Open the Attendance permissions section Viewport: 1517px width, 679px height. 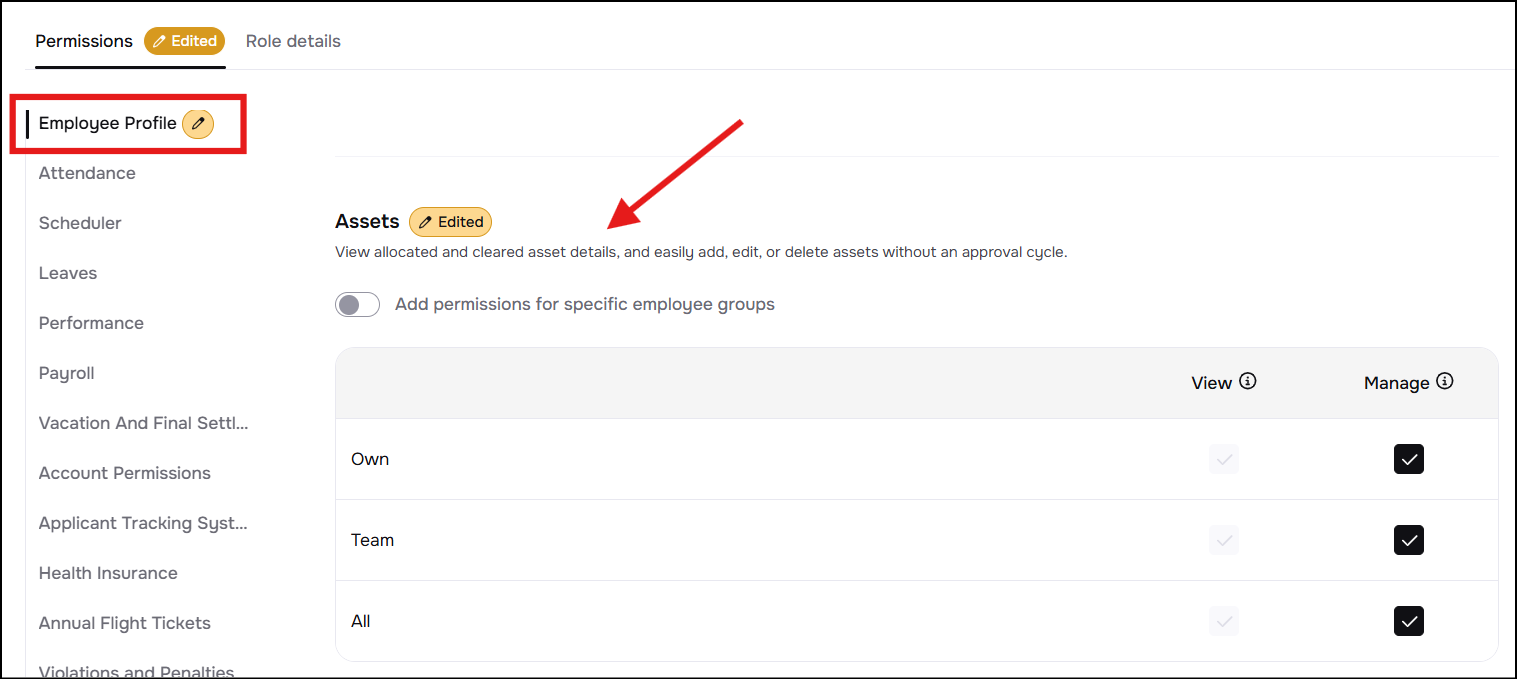(x=87, y=173)
